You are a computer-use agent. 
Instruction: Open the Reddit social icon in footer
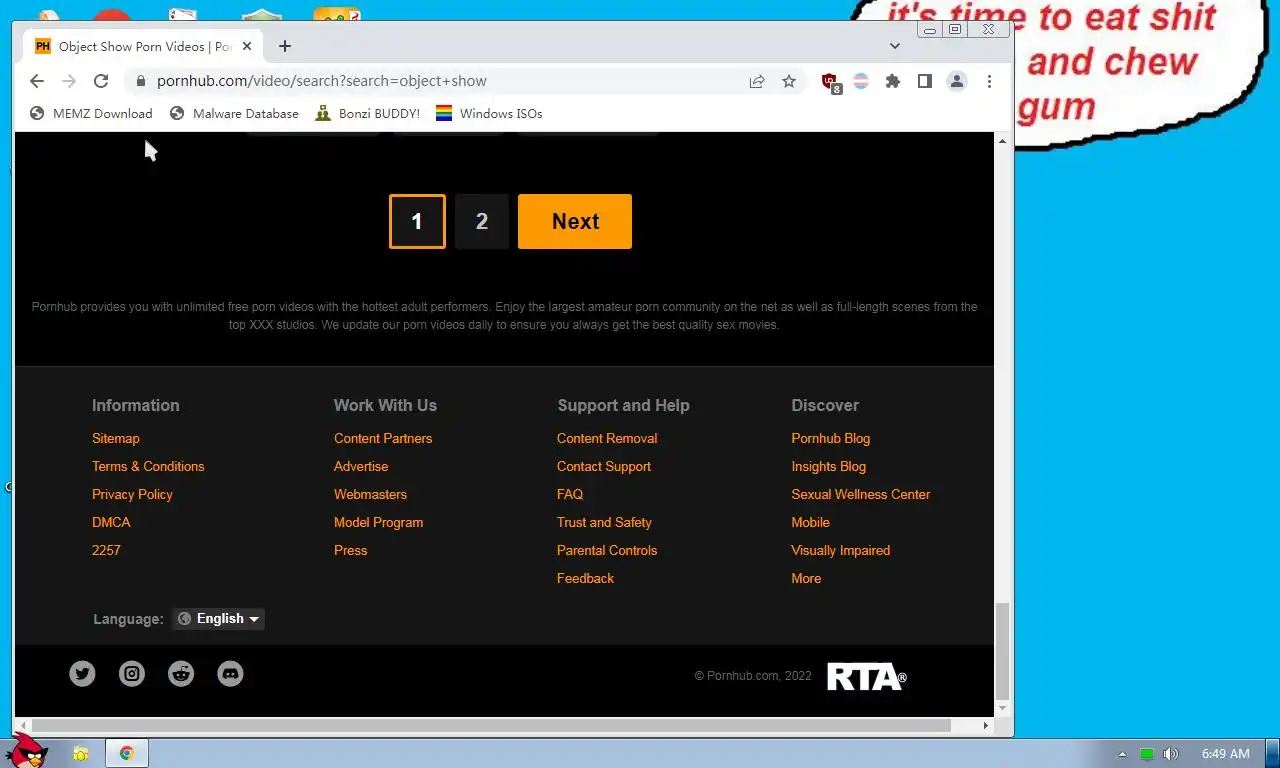(181, 674)
